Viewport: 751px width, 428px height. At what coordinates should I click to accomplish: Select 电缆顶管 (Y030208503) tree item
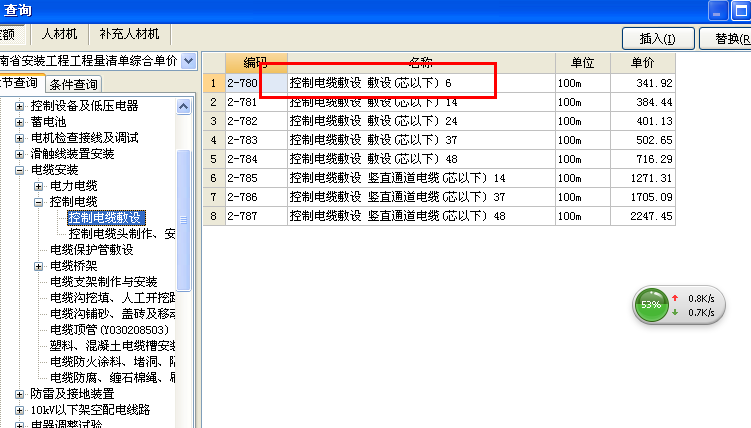pyautogui.click(x=109, y=330)
